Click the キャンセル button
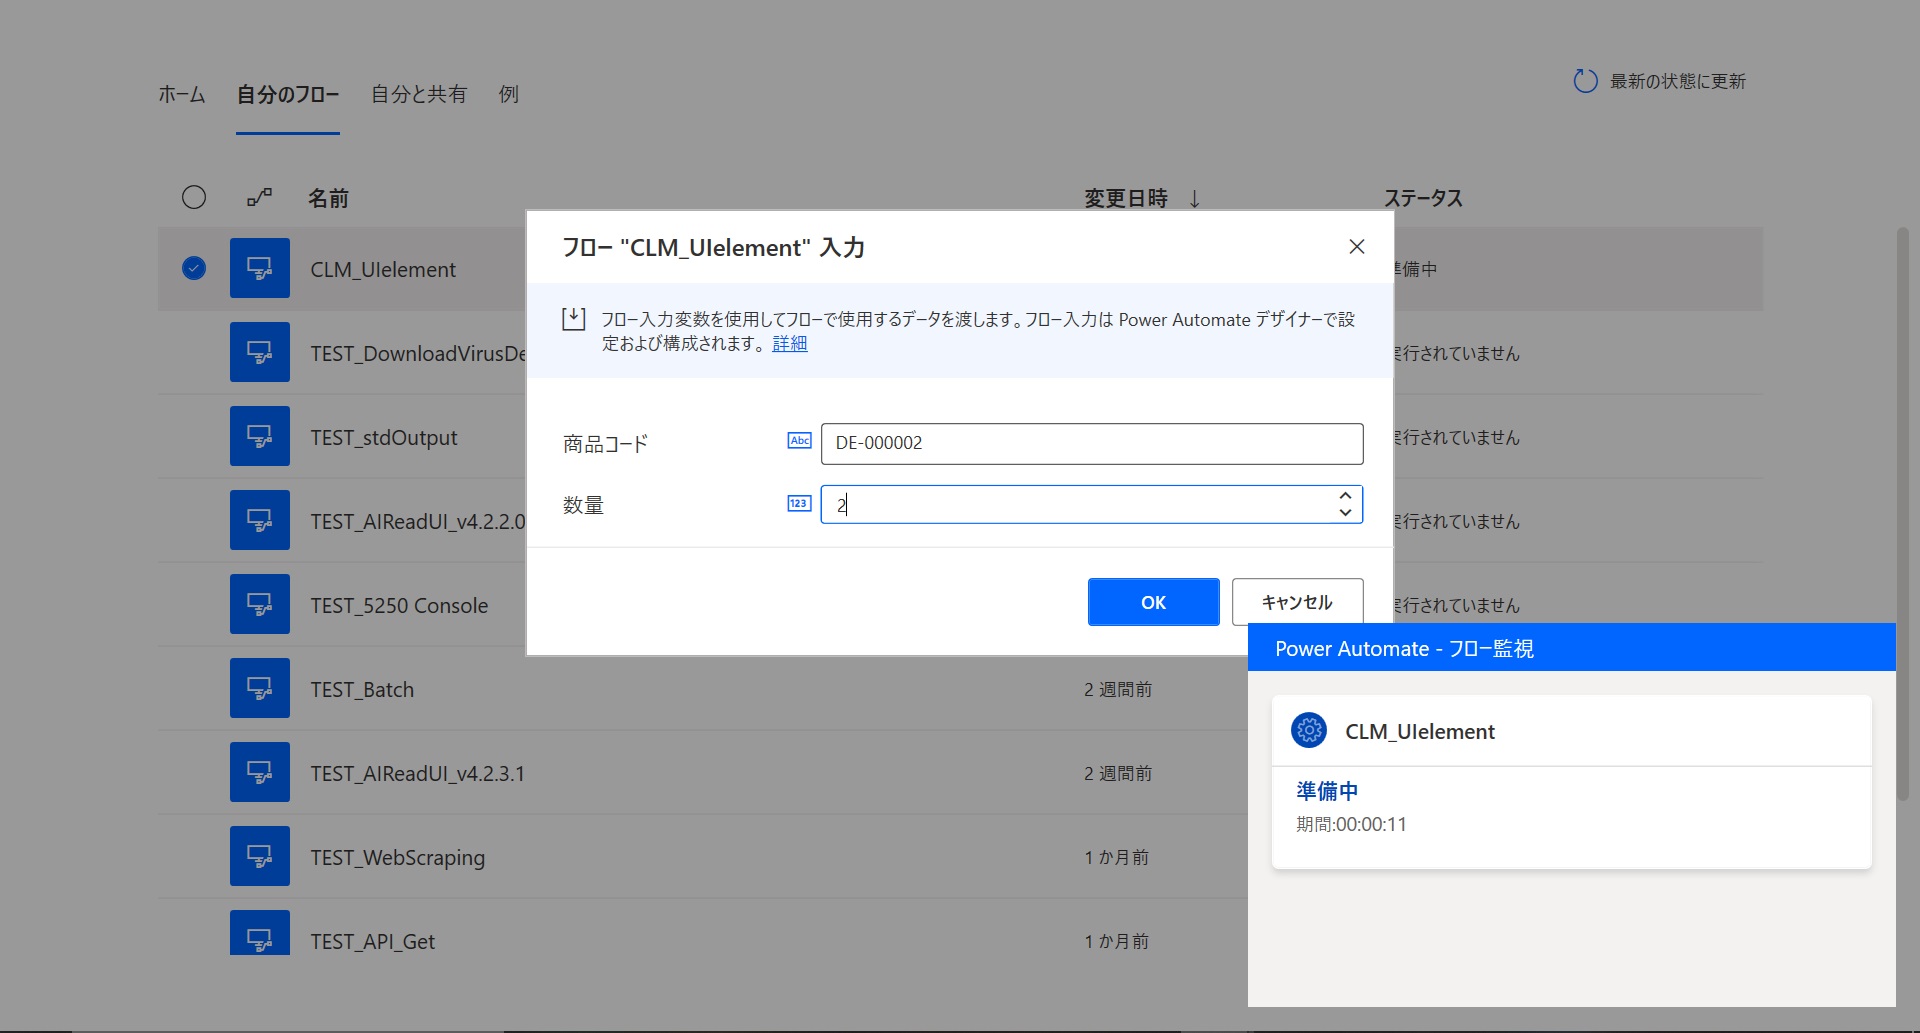This screenshot has height=1033, width=1920. pyautogui.click(x=1298, y=602)
